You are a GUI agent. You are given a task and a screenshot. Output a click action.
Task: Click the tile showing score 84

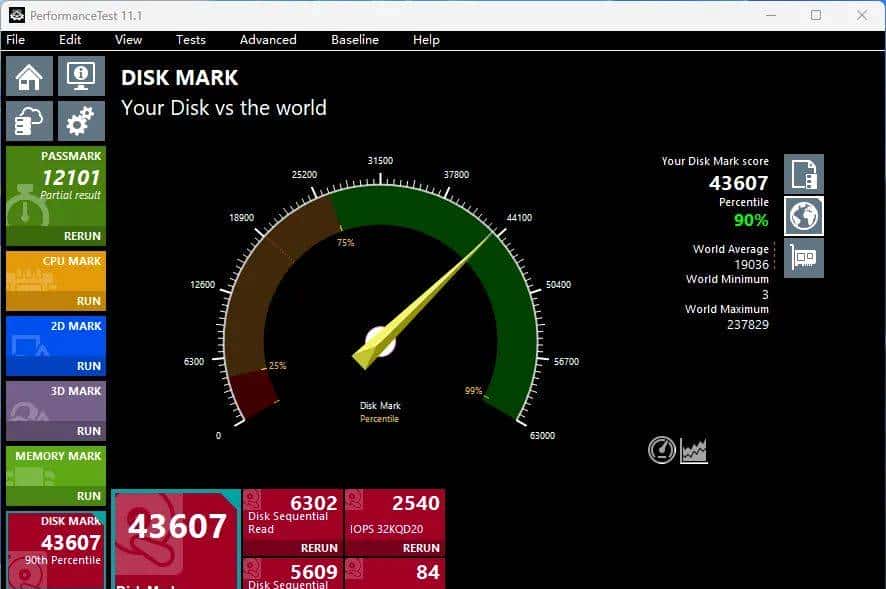(x=395, y=574)
